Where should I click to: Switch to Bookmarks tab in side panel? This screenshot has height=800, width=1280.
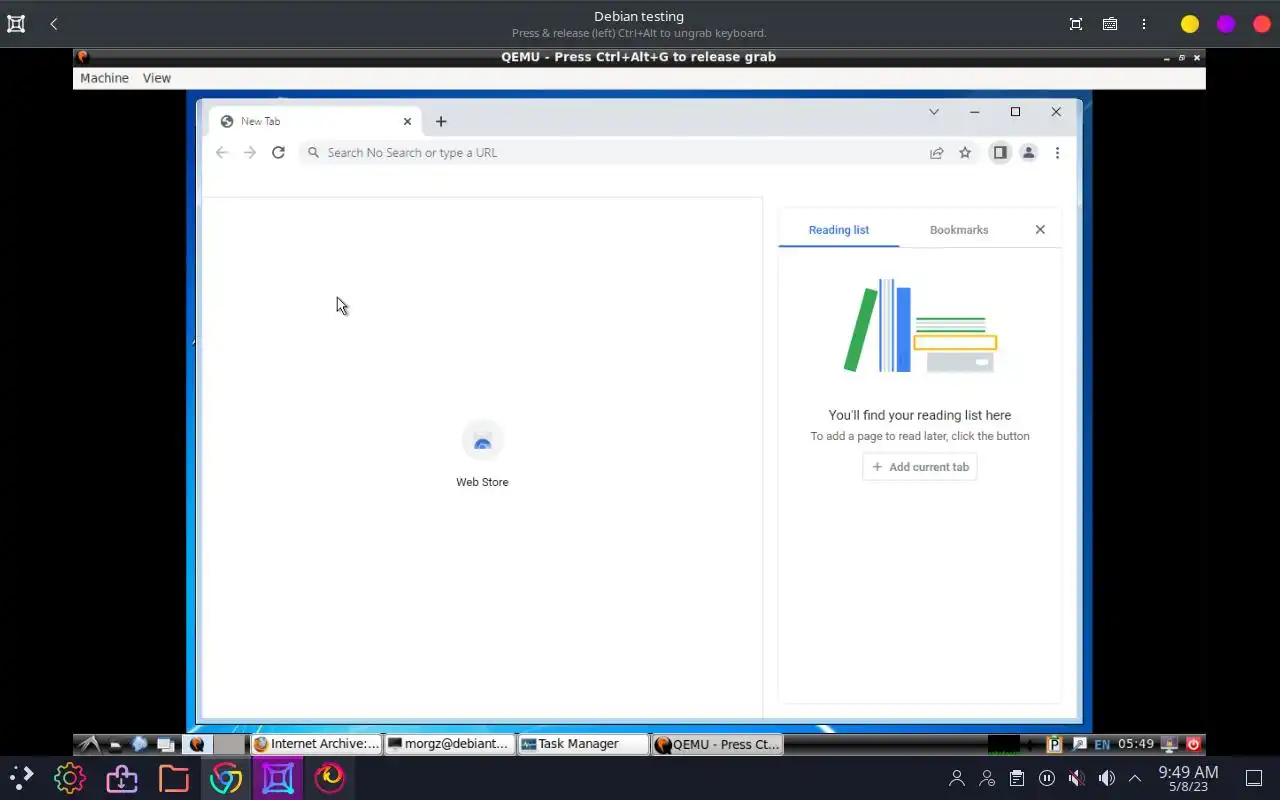pyautogui.click(x=959, y=230)
